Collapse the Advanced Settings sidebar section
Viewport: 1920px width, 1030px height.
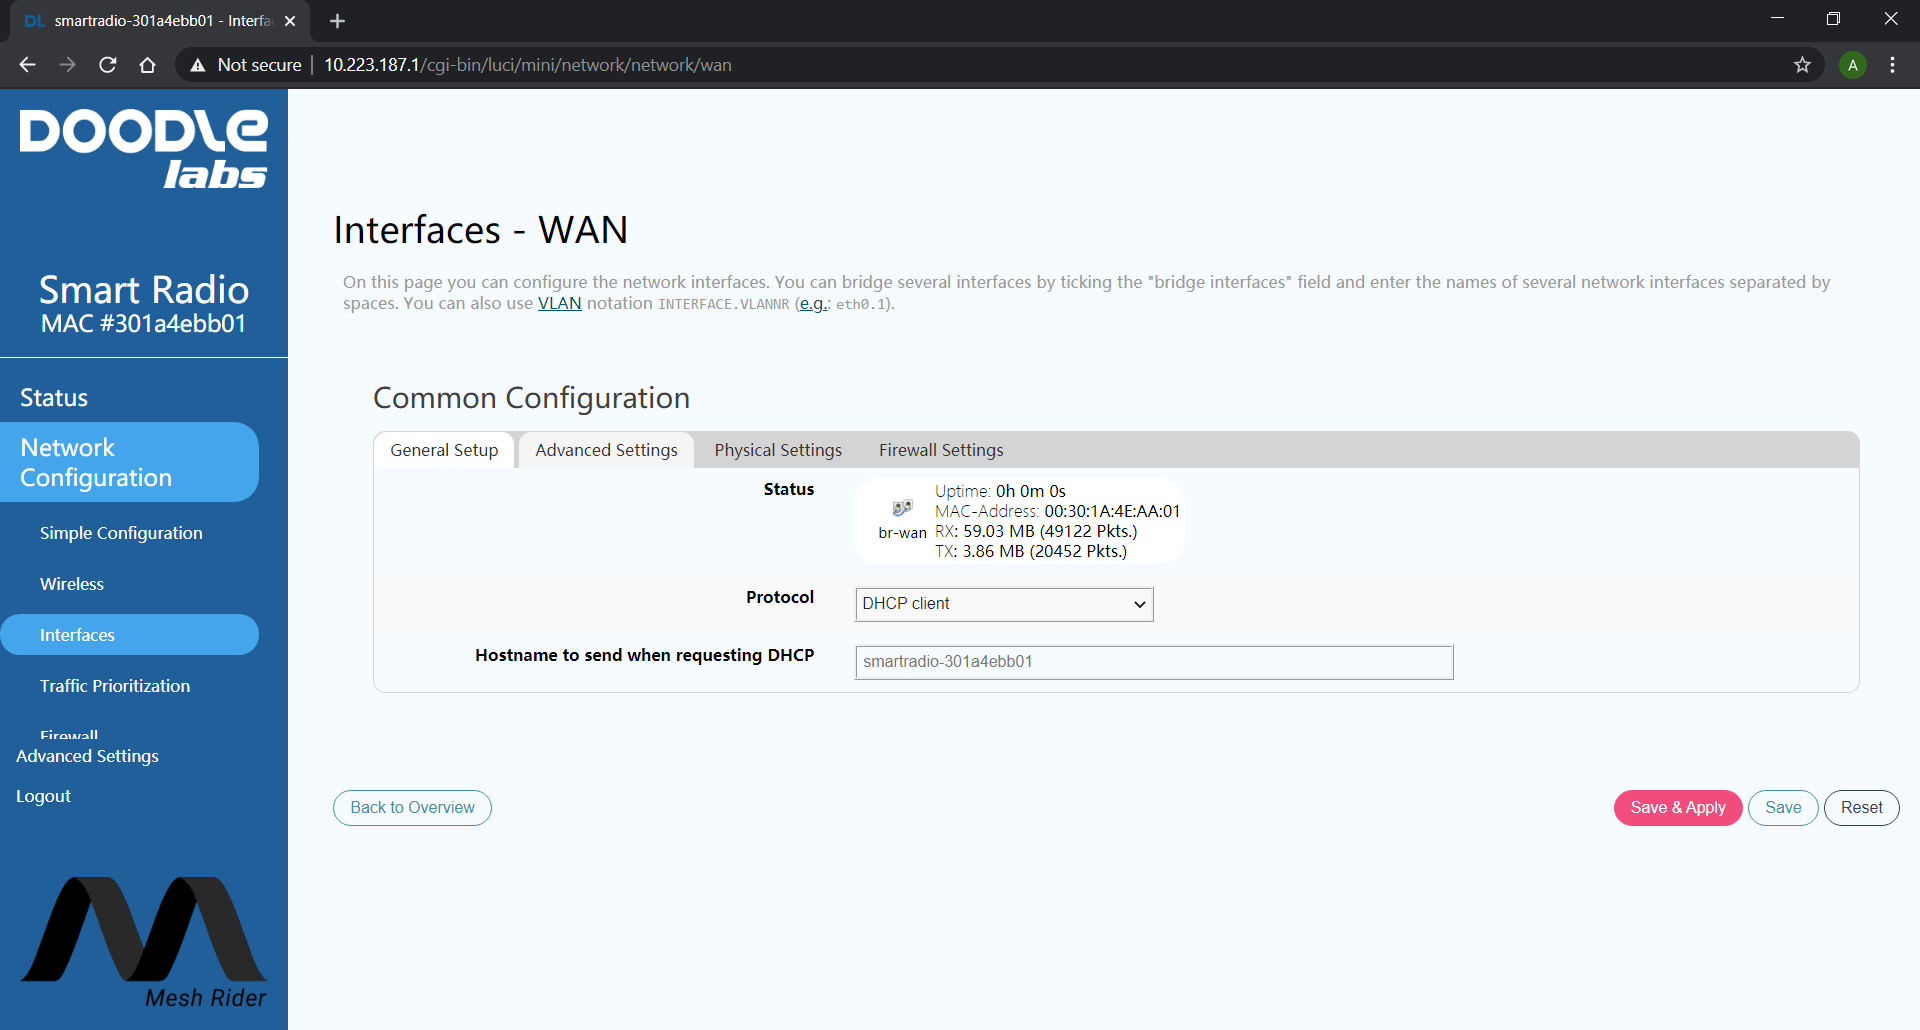pyautogui.click(x=87, y=756)
